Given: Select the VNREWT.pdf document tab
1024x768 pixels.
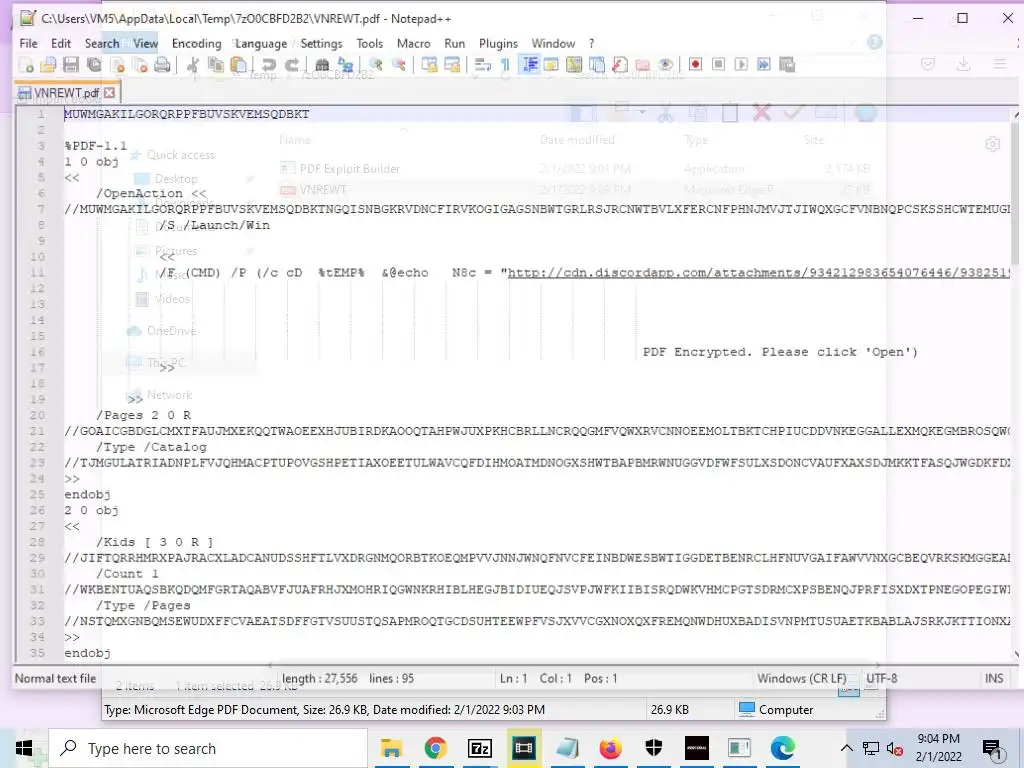Looking at the screenshot, I should [67, 93].
